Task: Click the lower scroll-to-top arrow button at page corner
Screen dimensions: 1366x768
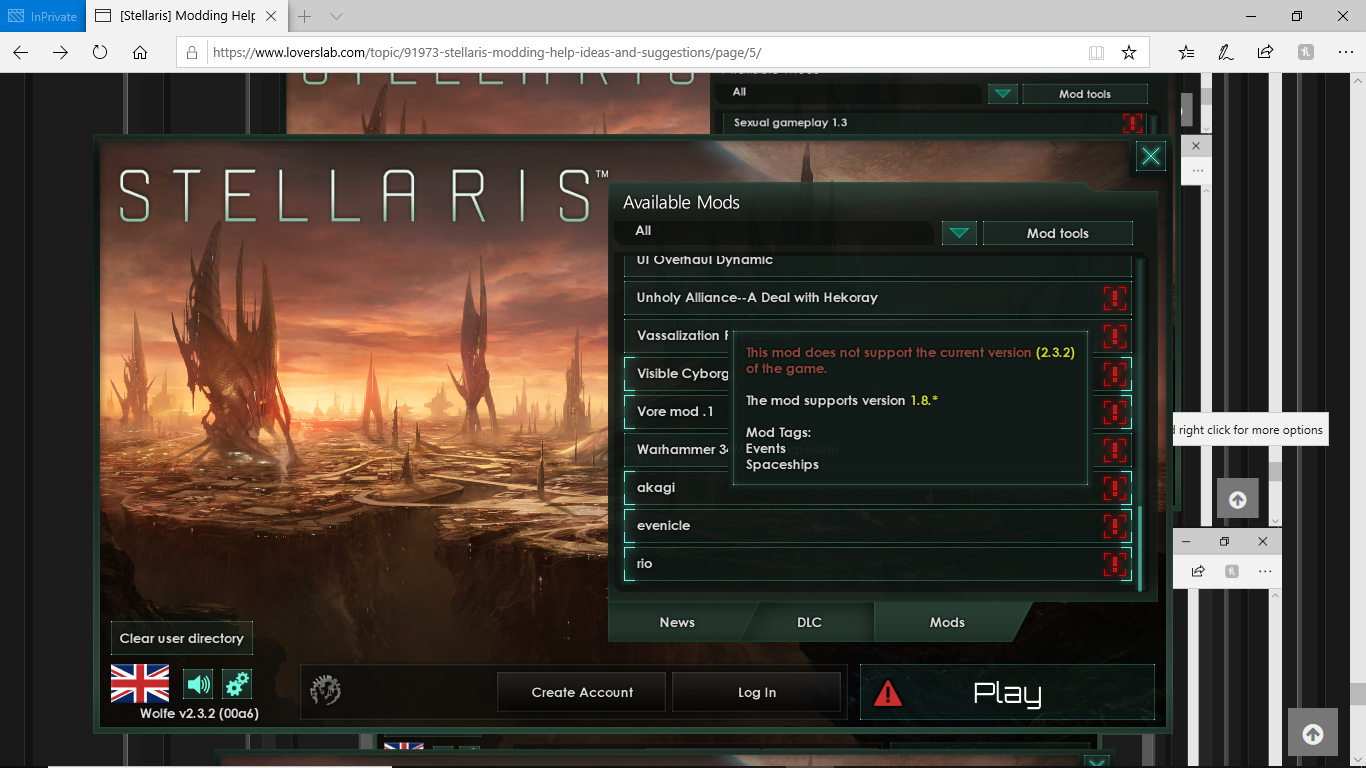Action: point(1313,734)
